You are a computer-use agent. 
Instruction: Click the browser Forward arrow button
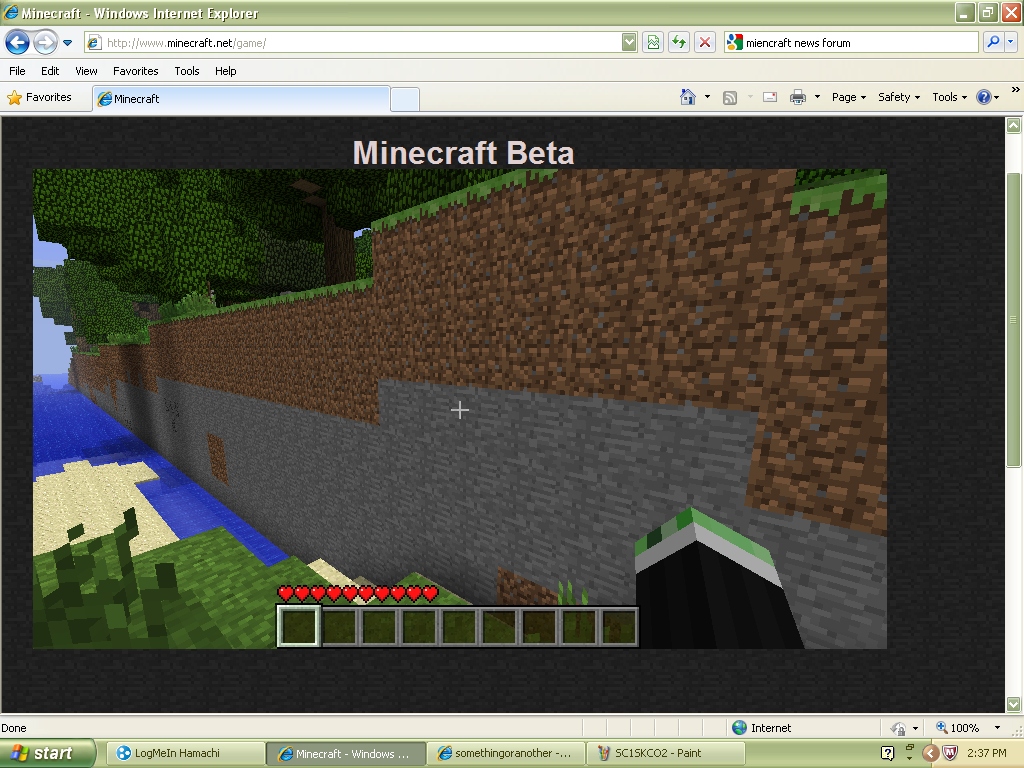[x=45, y=43]
